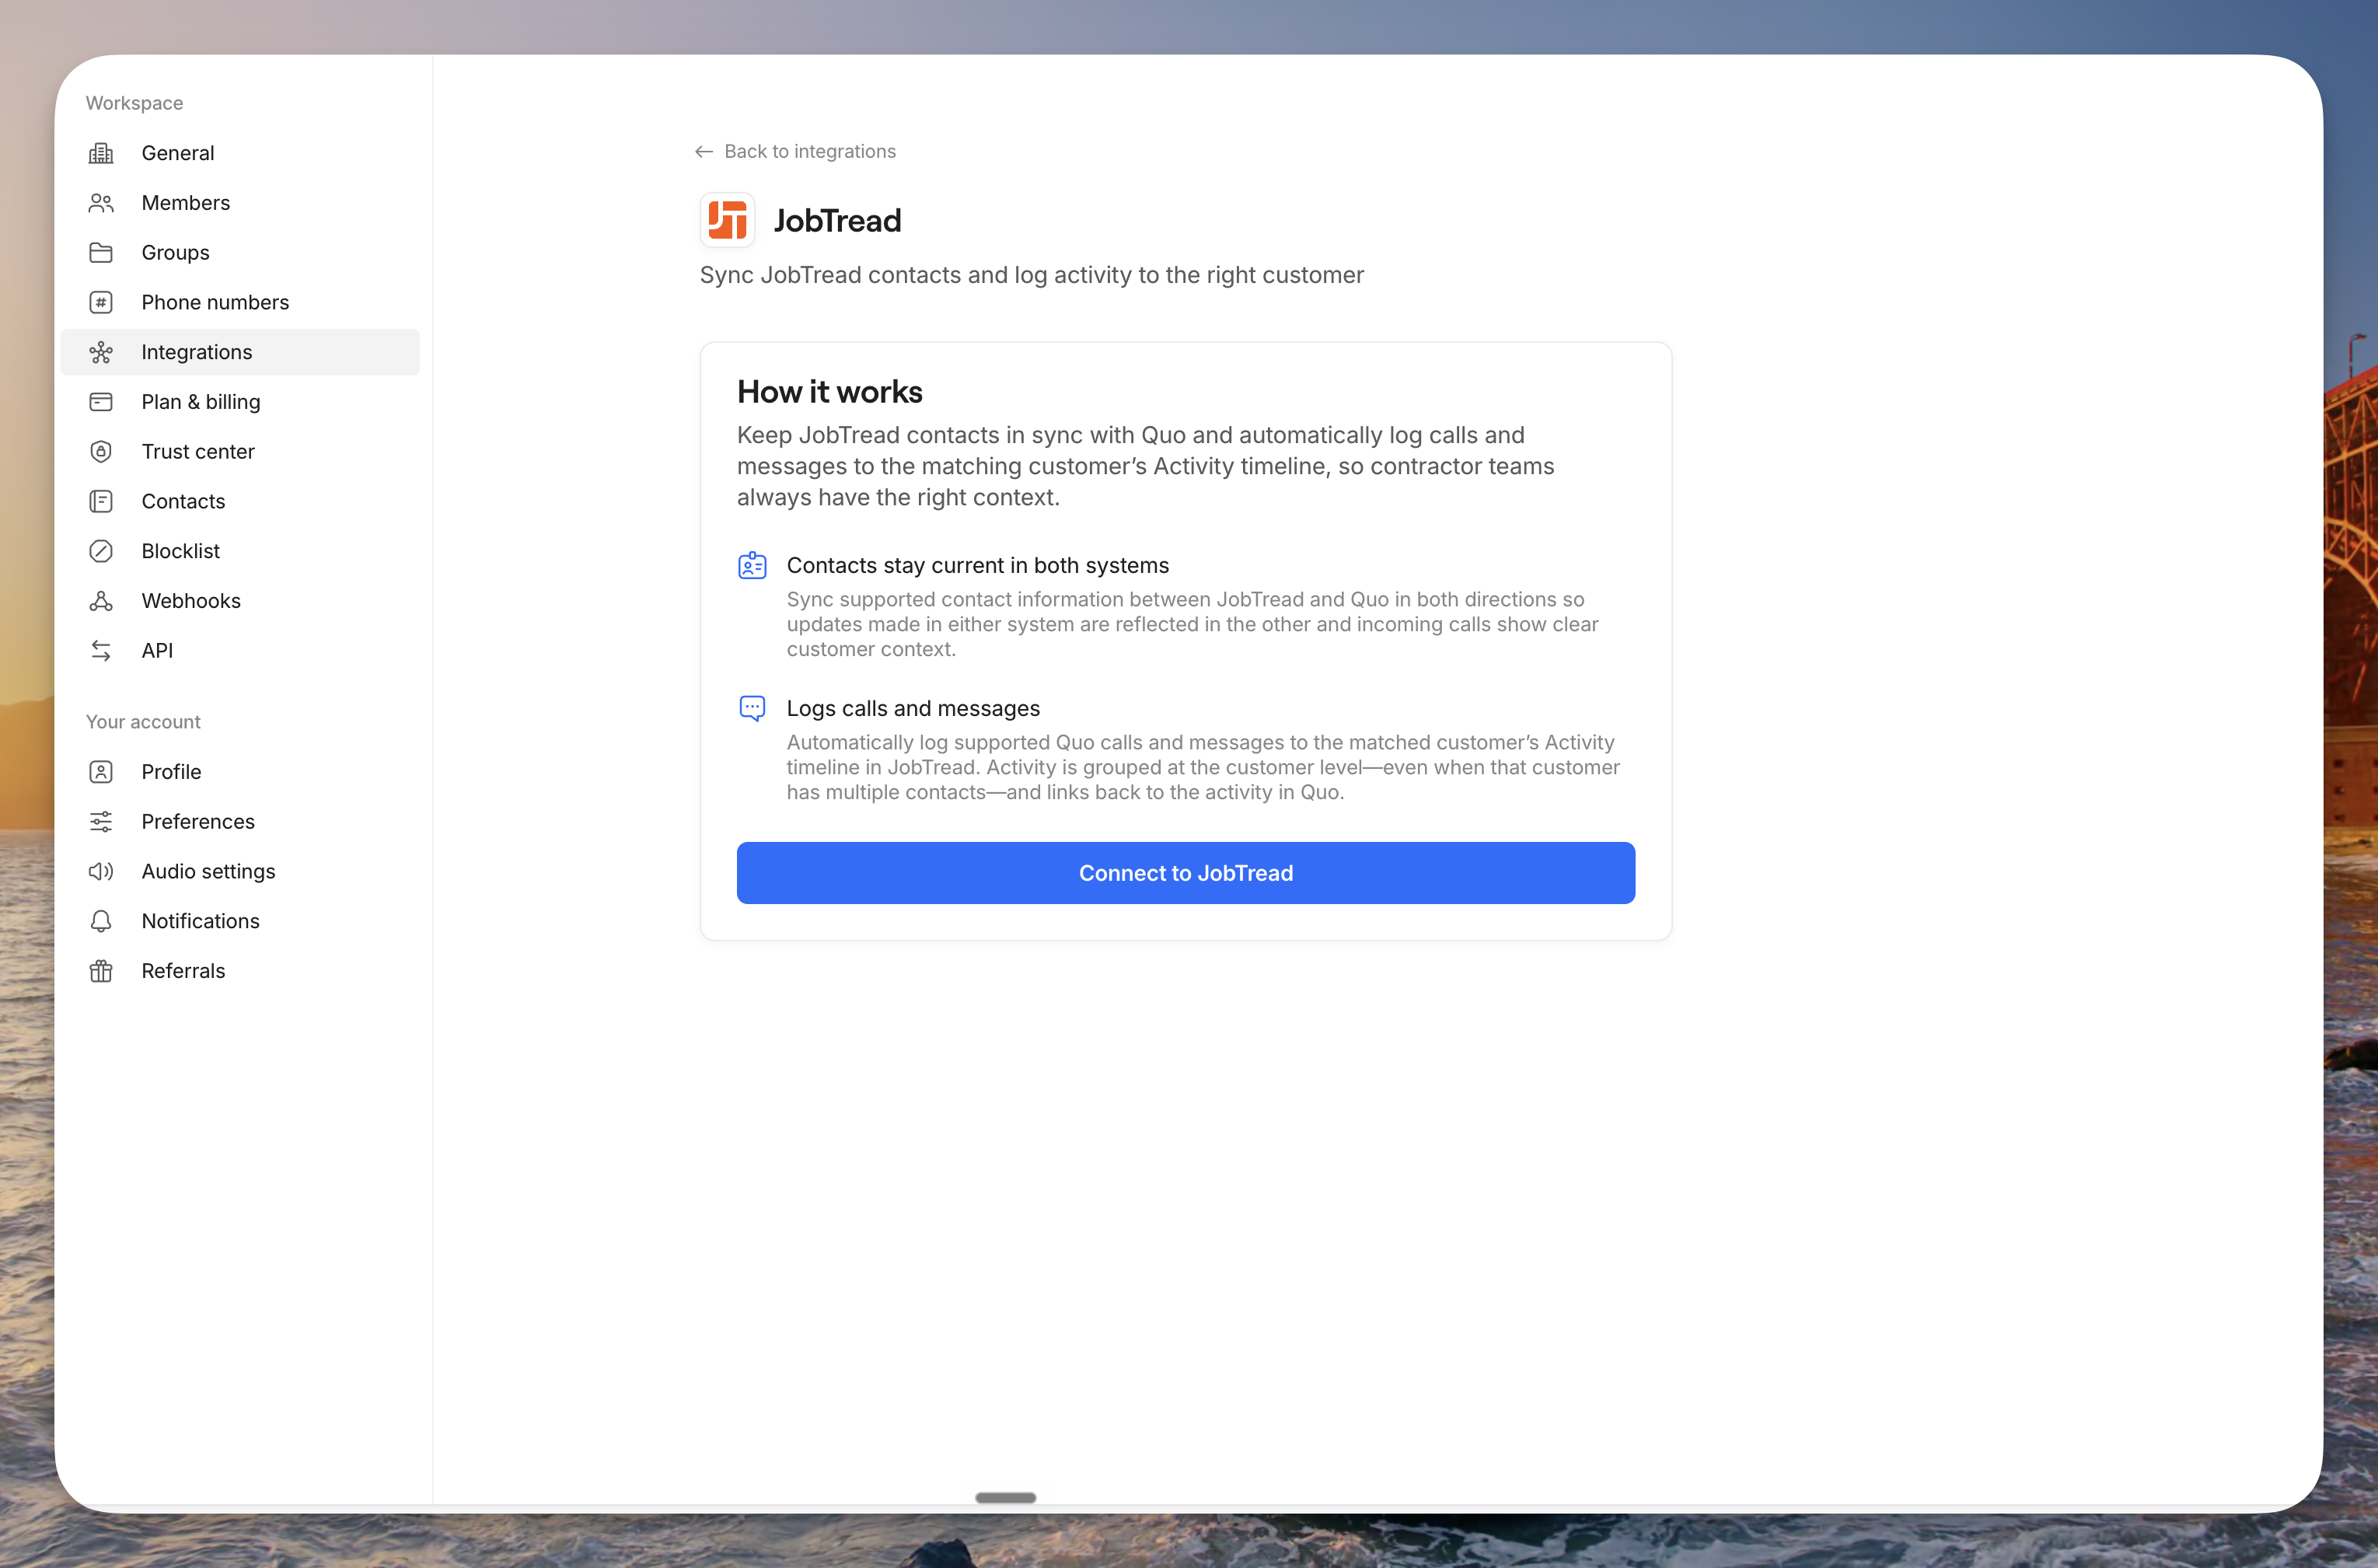
Task: Click Connect to JobTread button
Action: click(x=1186, y=873)
